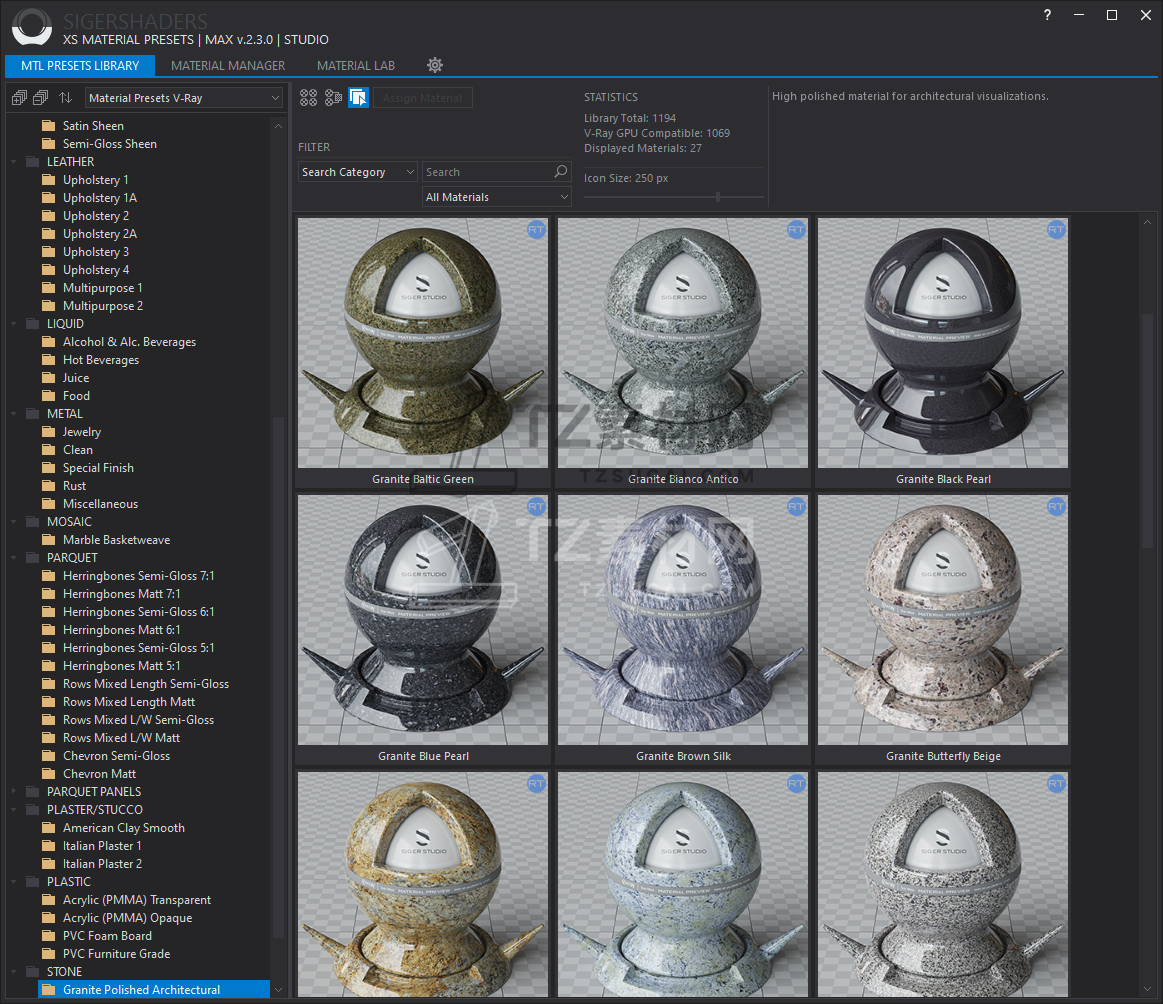Click the Food folder icon

(49, 396)
